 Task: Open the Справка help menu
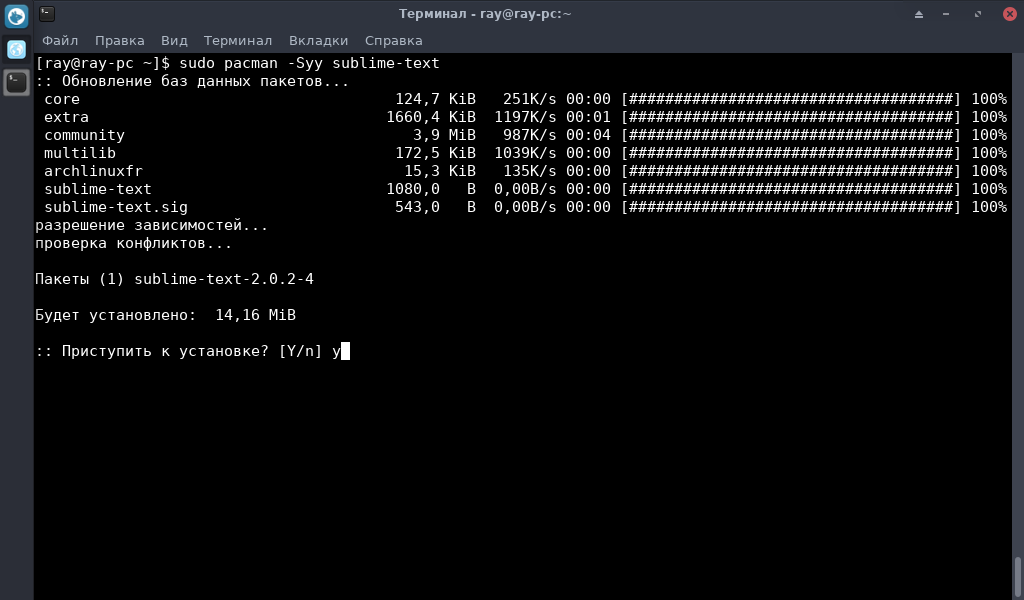click(x=393, y=41)
